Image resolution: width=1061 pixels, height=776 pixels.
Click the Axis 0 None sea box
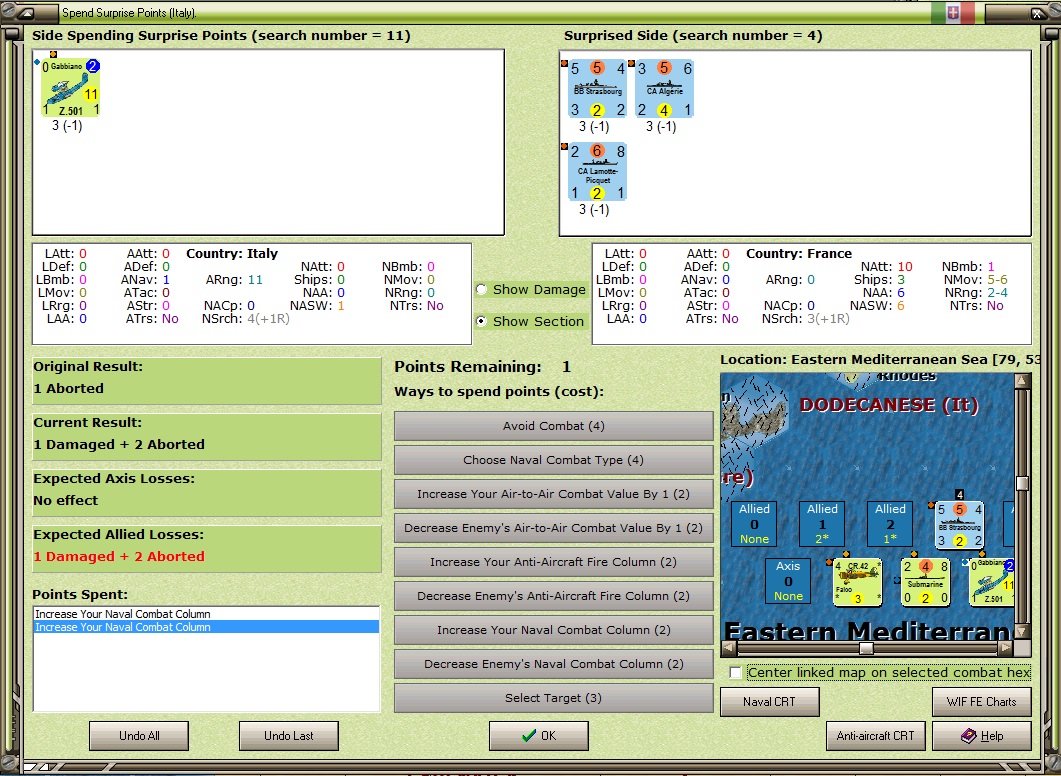coord(788,580)
